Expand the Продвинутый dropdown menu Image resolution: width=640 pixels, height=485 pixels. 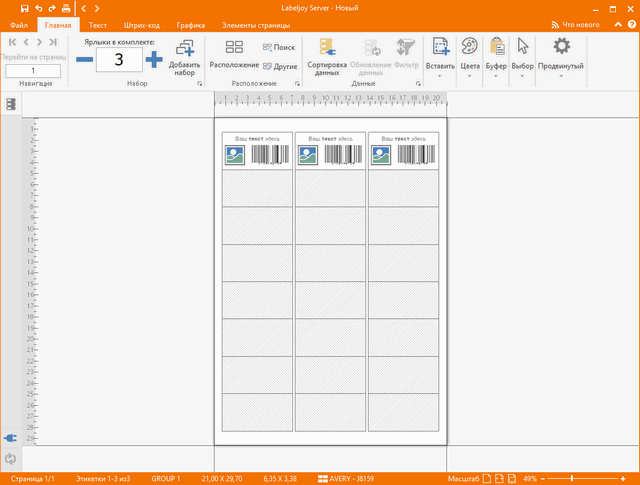tap(562, 76)
